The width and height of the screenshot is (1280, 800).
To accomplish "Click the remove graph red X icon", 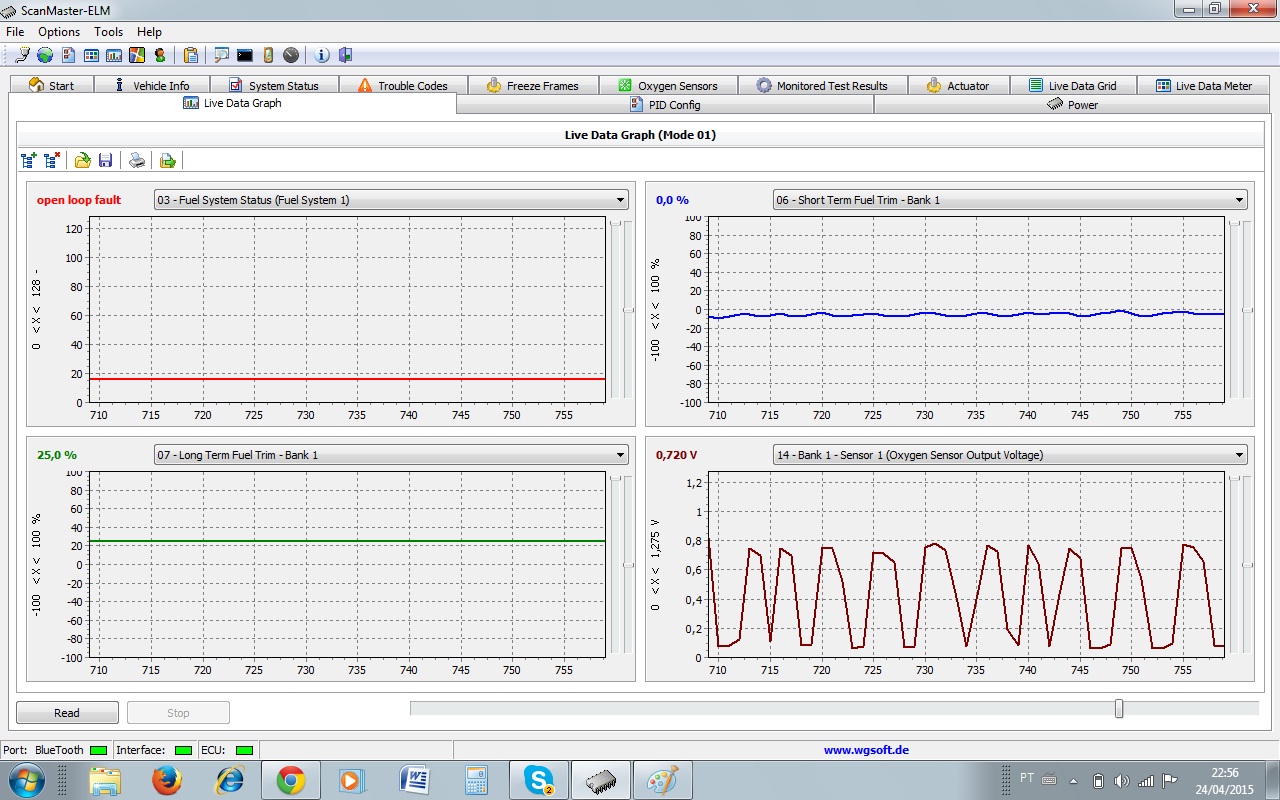I will click(x=52, y=160).
